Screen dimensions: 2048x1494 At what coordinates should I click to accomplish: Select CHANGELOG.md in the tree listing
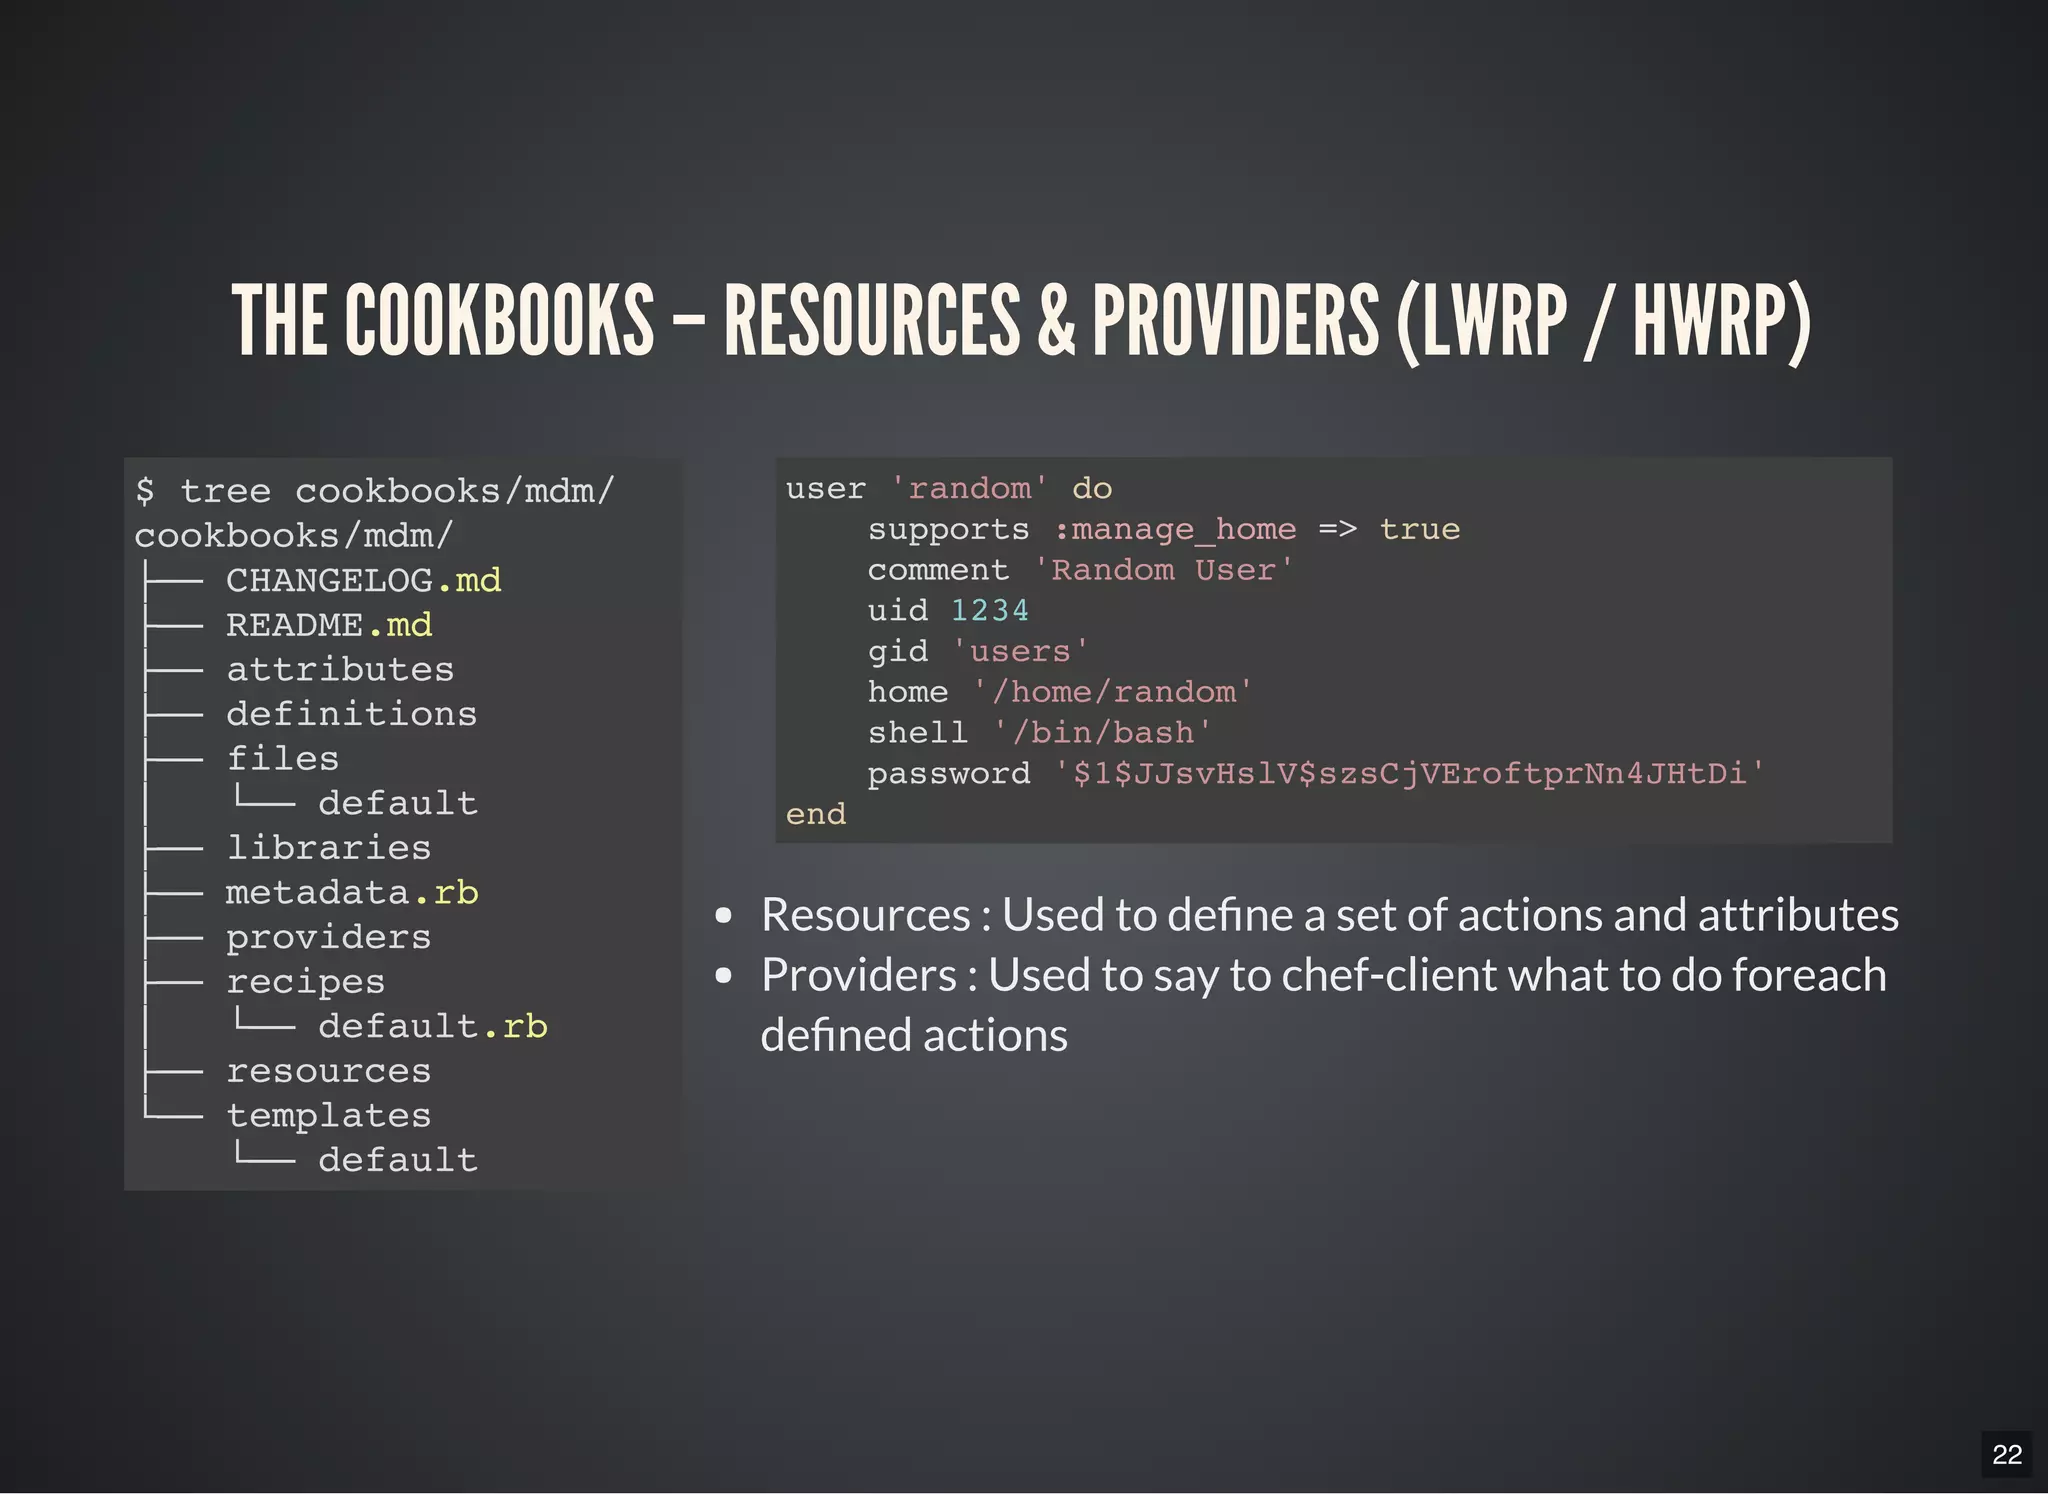(x=363, y=580)
